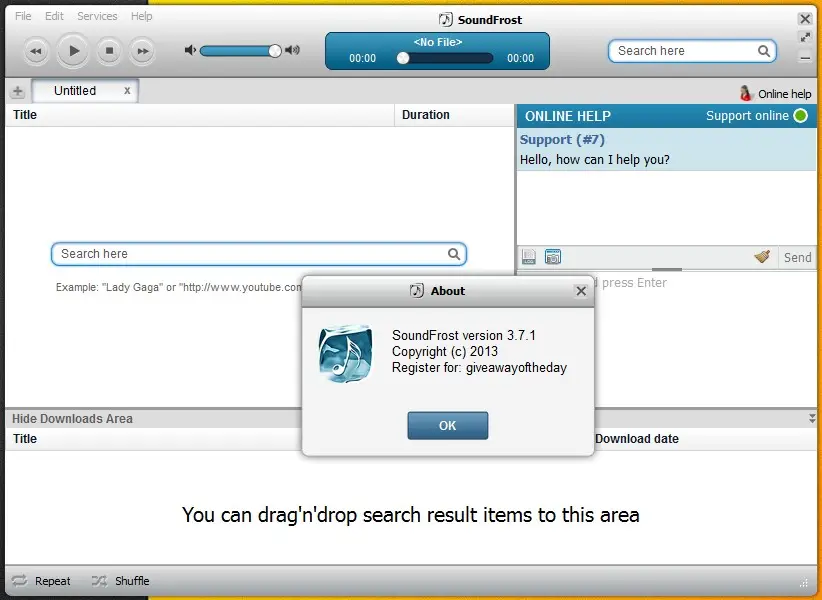Toggle Shuffle mode
This screenshot has height=600, width=822.
point(121,581)
